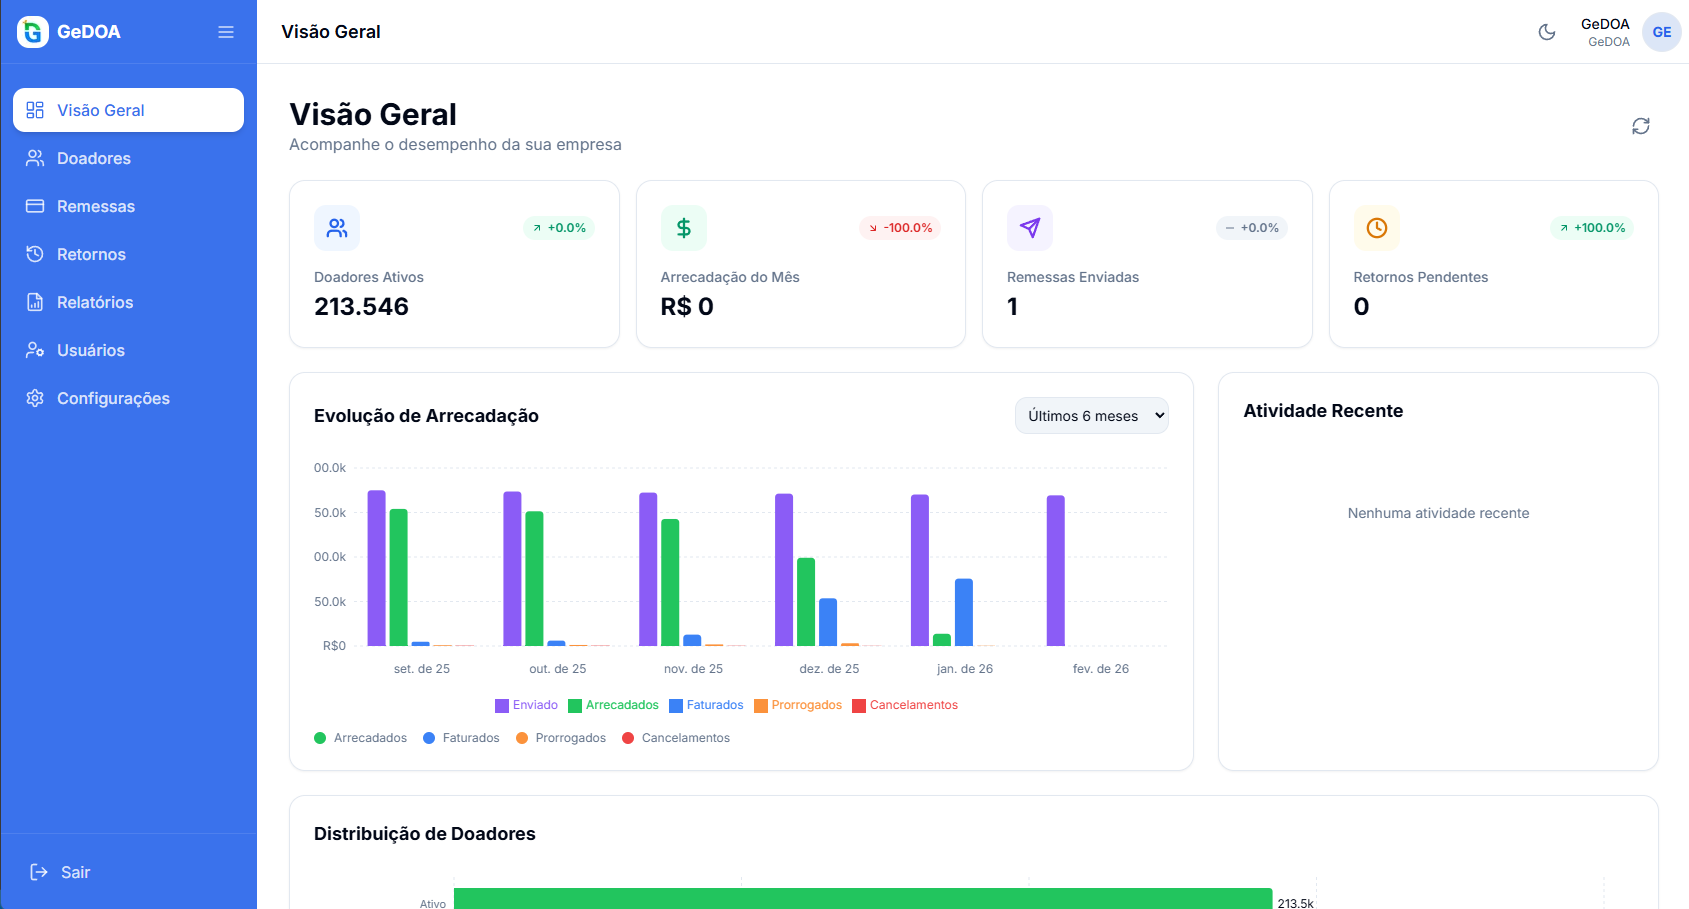Click the Arrecadação dollar sign icon
The width and height of the screenshot is (1689, 909).
pos(683,228)
